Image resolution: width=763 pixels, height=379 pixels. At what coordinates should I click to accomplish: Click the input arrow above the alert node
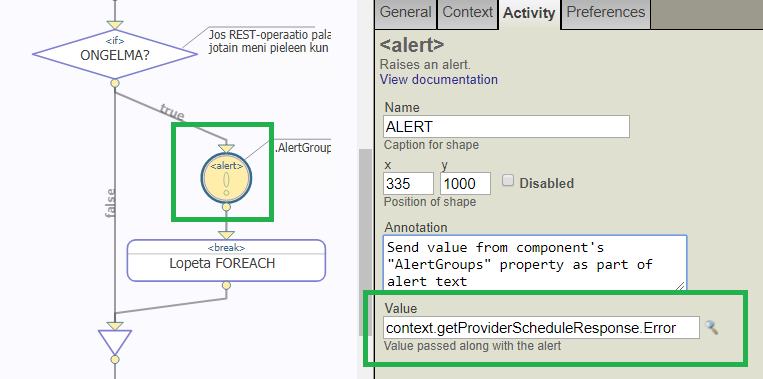coord(226,148)
